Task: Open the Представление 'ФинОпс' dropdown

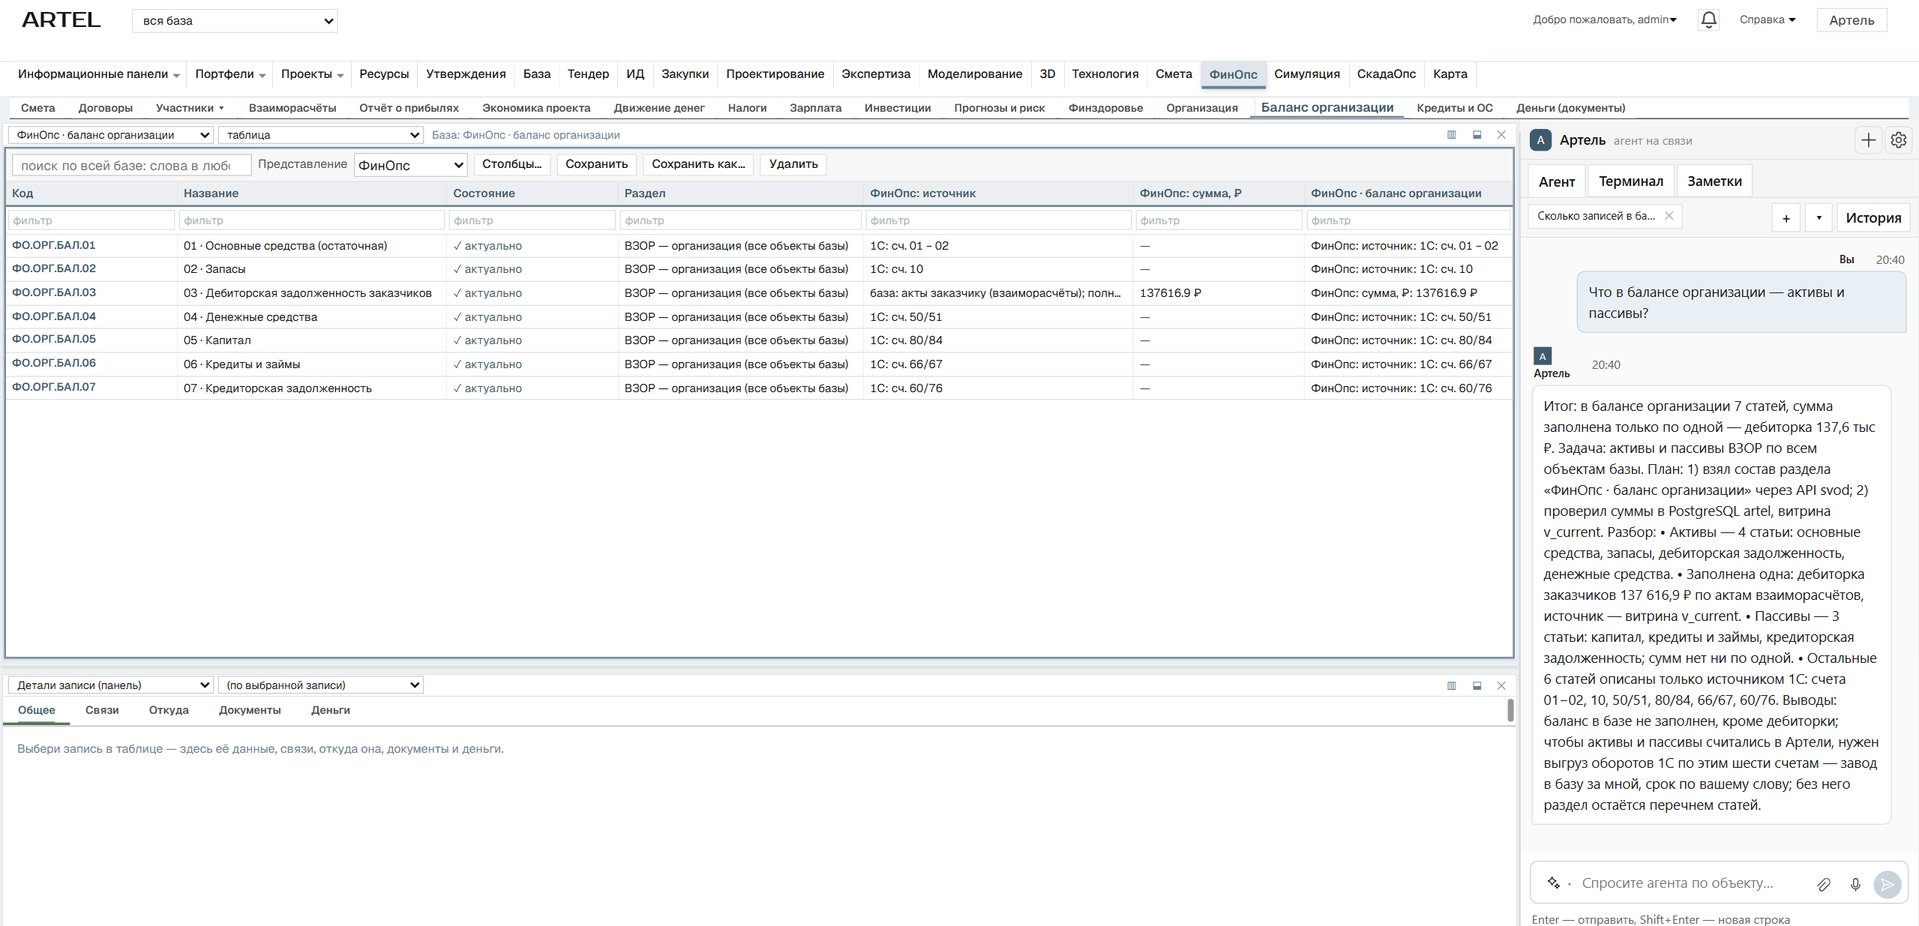Action: pyautogui.click(x=411, y=165)
